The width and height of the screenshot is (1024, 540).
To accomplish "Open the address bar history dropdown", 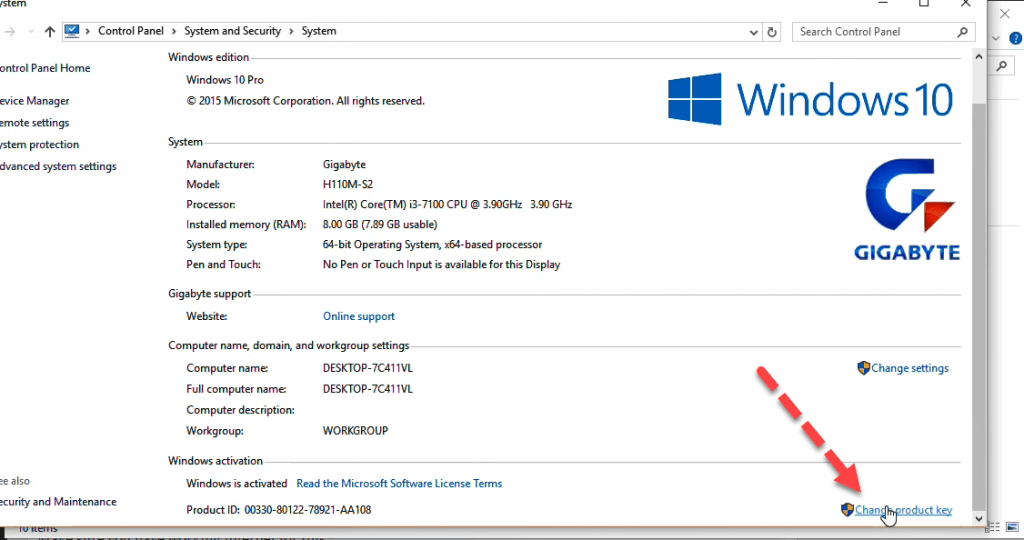I will pyautogui.click(x=753, y=31).
